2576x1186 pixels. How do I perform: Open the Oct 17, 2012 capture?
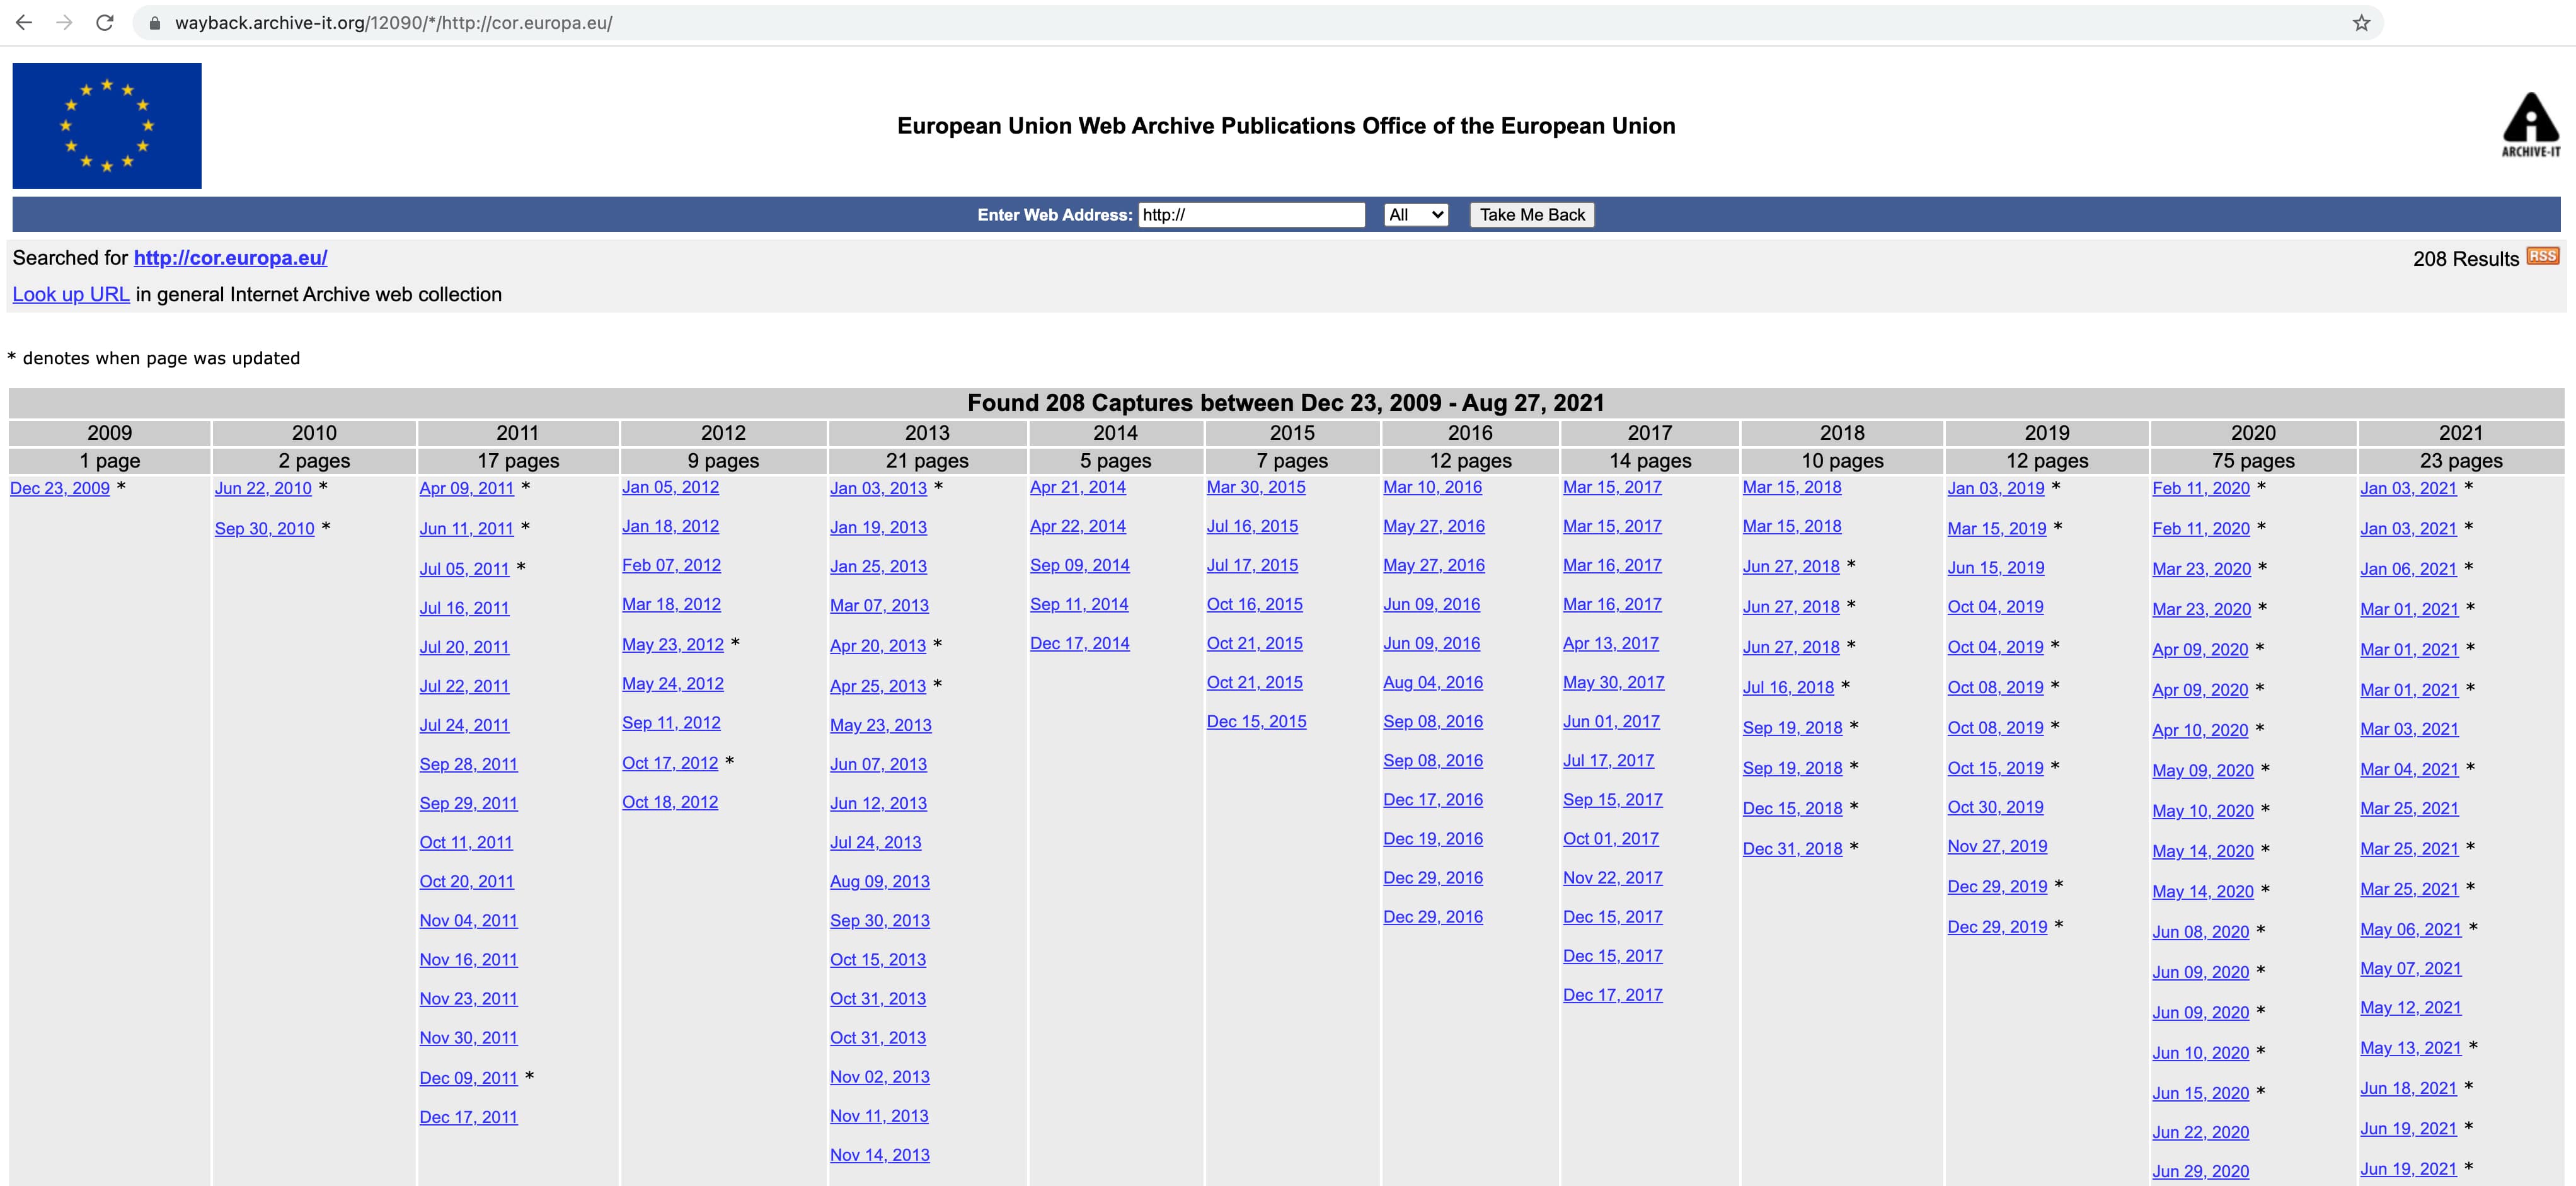click(670, 762)
